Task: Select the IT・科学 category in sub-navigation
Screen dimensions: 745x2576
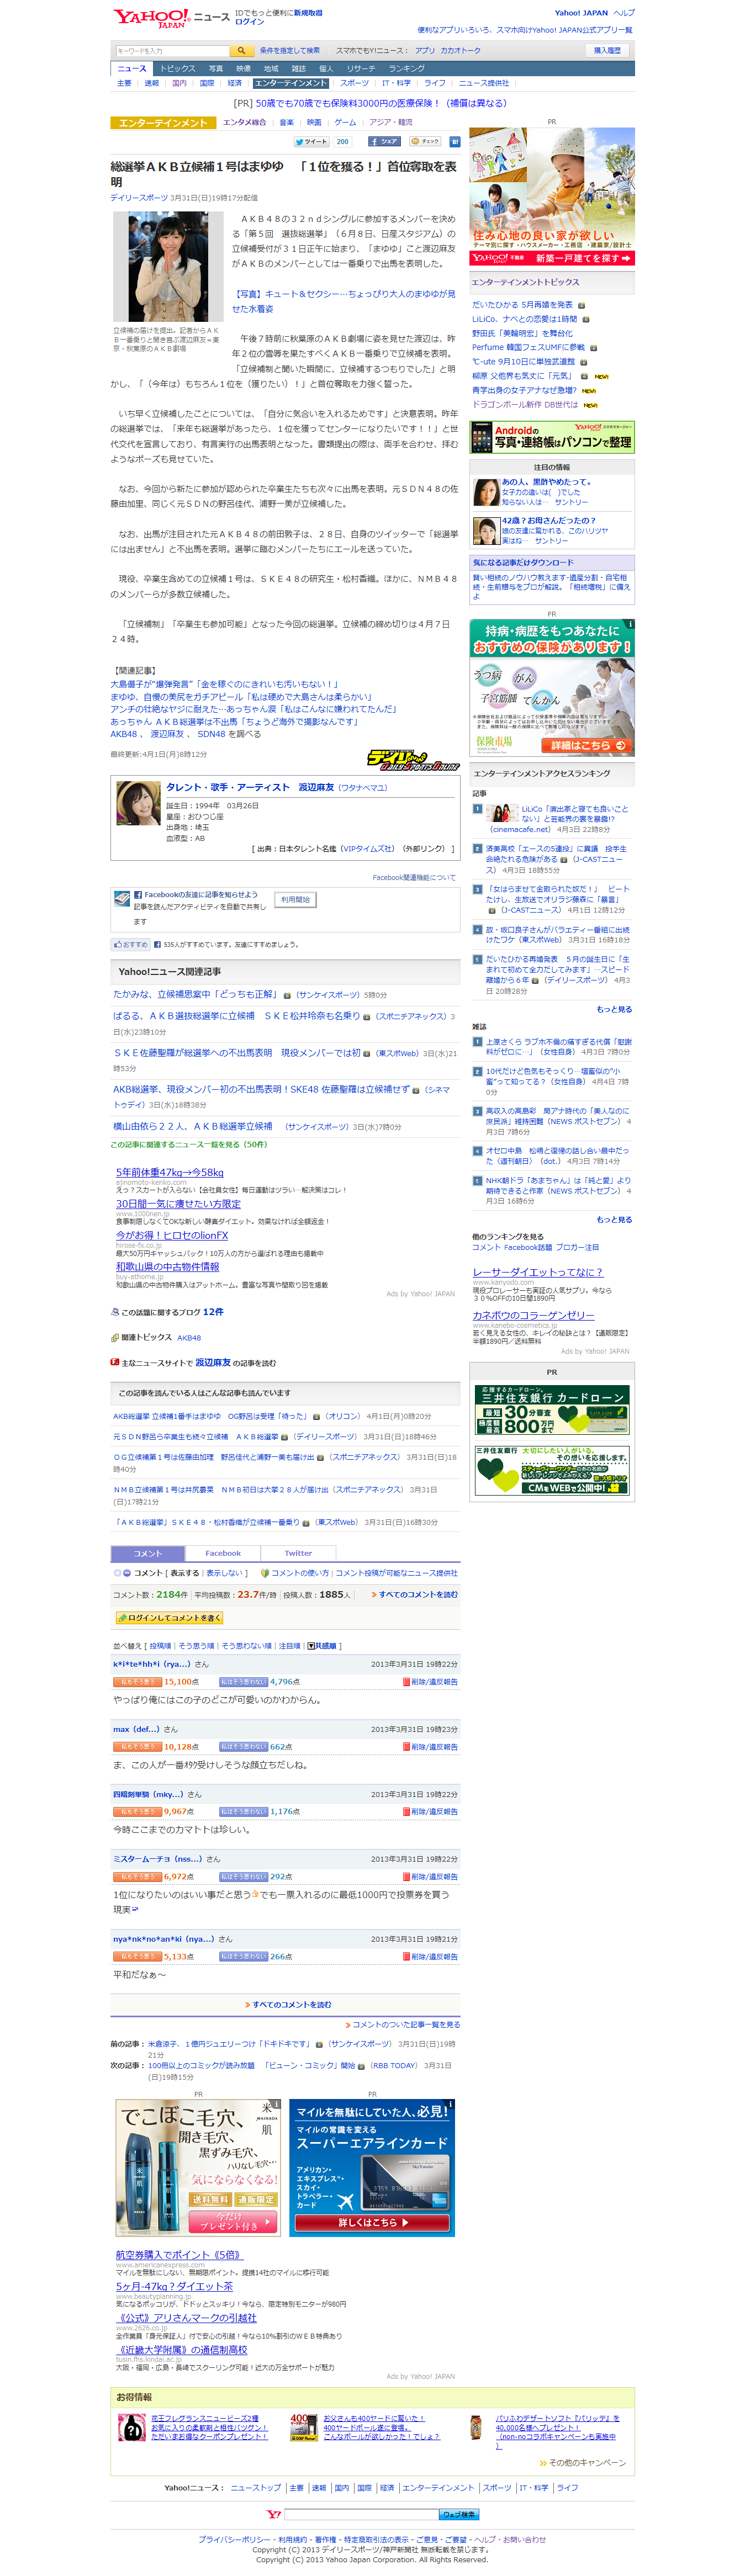Action: pos(396,83)
